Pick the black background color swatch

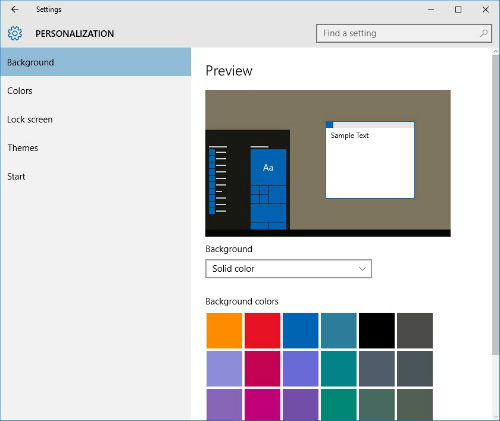click(x=377, y=331)
